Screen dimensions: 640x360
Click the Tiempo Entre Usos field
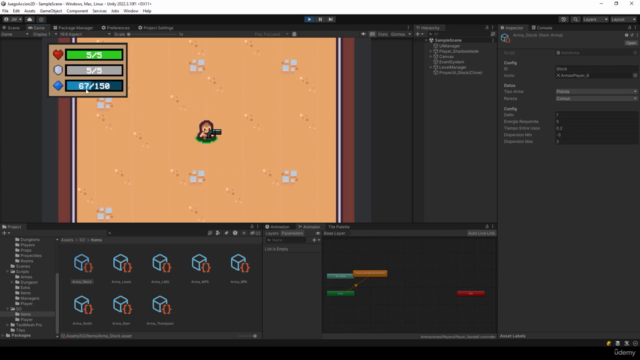point(596,128)
